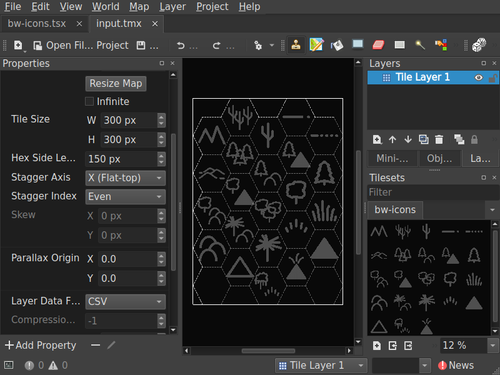
Task: Click the errors count icon in status bar
Action: 29,366
